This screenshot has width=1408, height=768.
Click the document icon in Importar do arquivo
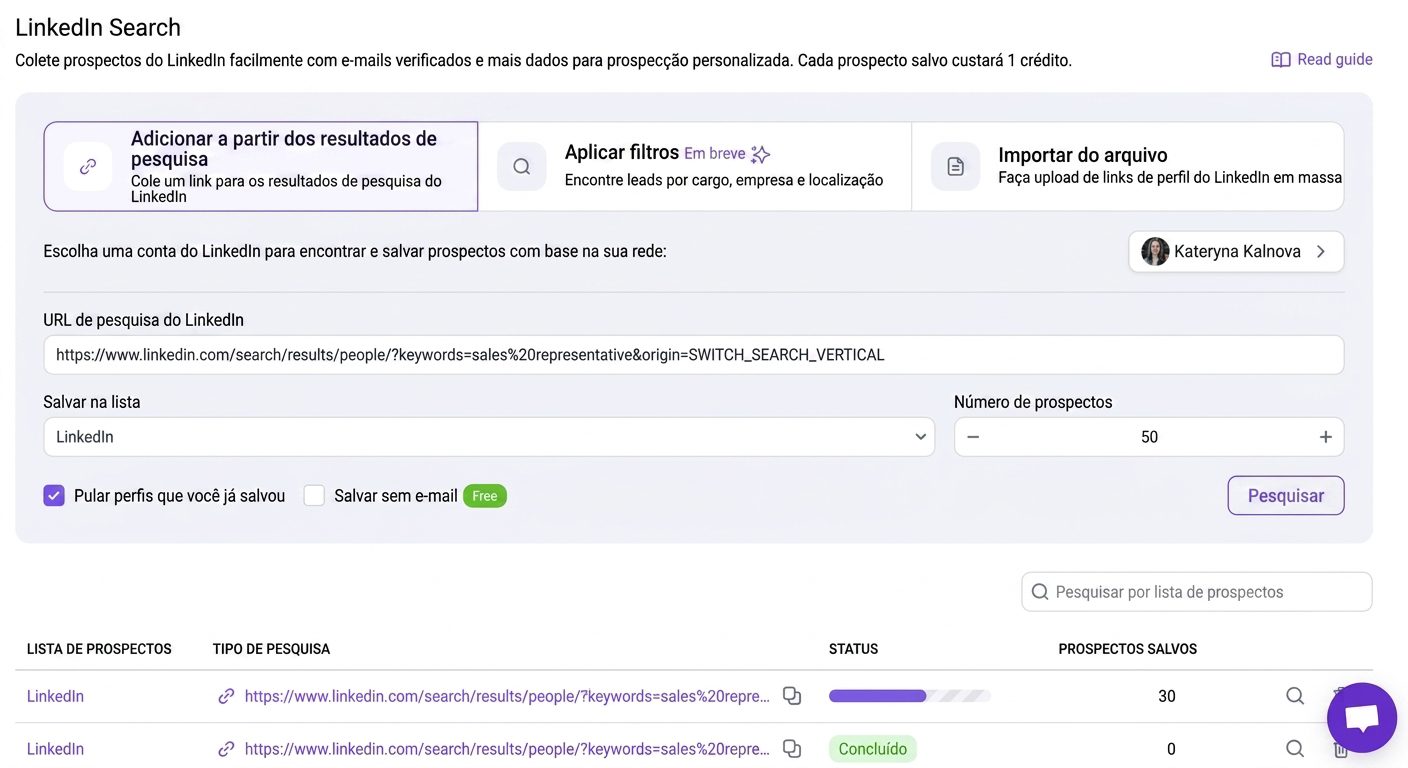955,166
